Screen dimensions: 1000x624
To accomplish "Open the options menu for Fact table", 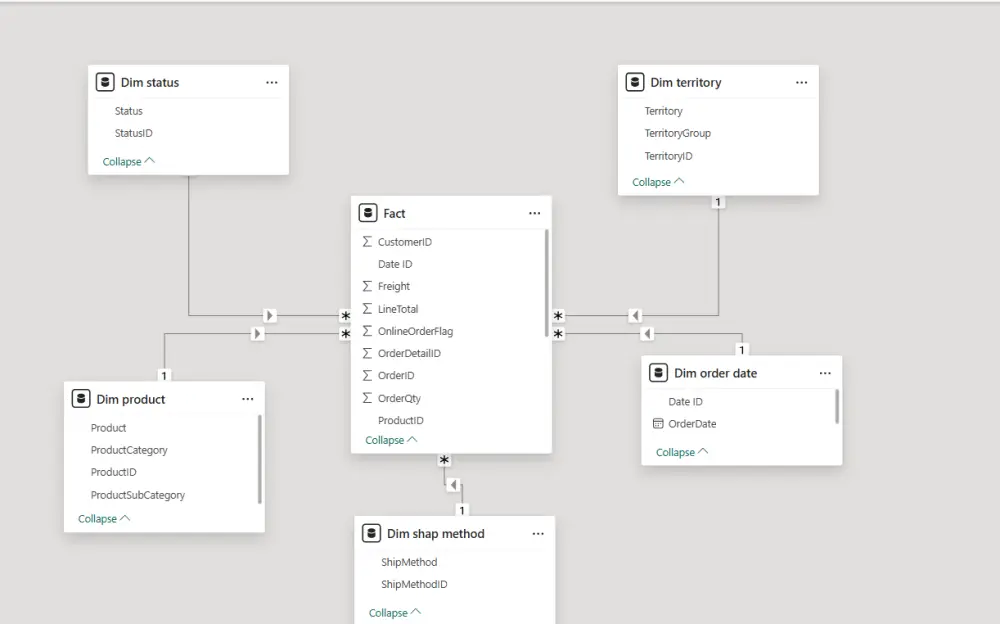I will (534, 212).
